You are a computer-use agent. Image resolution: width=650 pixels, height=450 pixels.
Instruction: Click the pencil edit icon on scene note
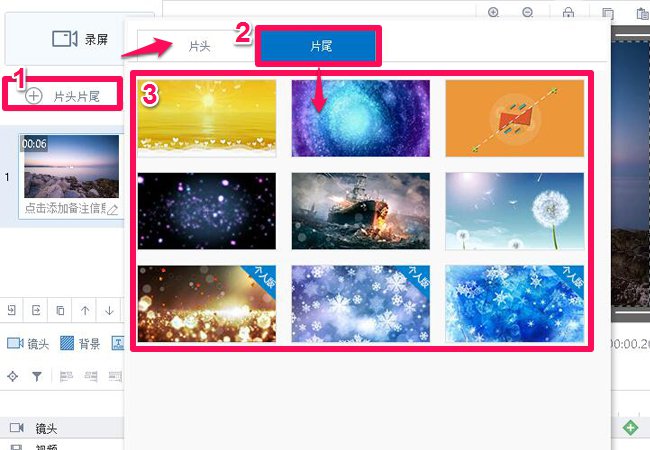pyautogui.click(x=112, y=210)
